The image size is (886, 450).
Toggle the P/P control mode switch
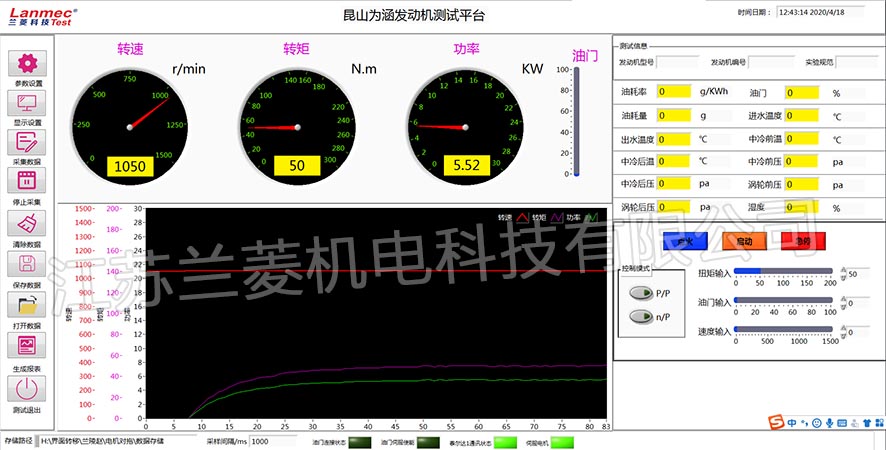coord(638,294)
